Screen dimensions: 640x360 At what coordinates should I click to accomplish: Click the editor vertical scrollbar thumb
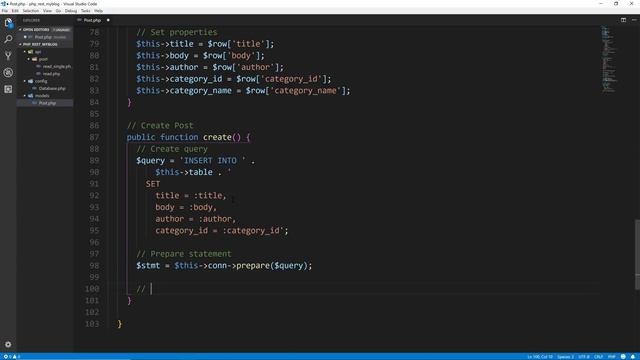637,254
